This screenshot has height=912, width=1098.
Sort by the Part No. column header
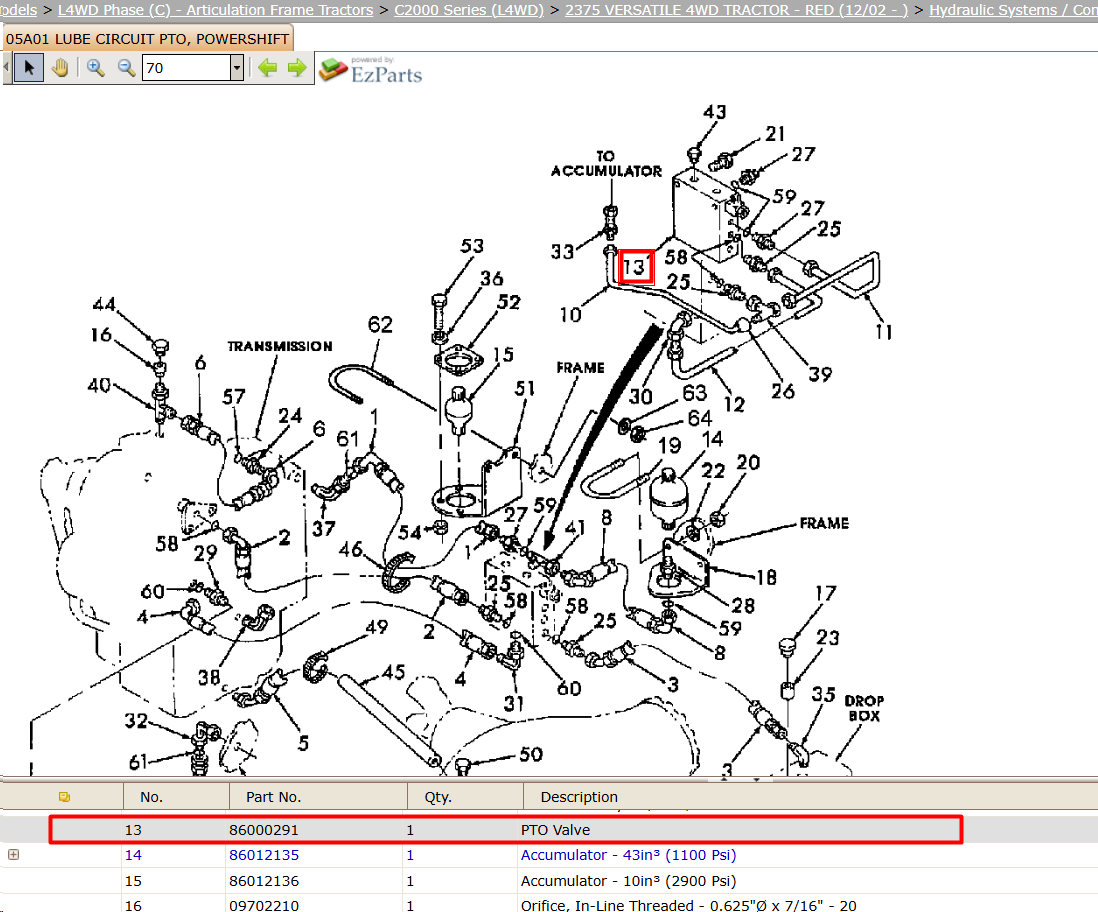pos(273,797)
